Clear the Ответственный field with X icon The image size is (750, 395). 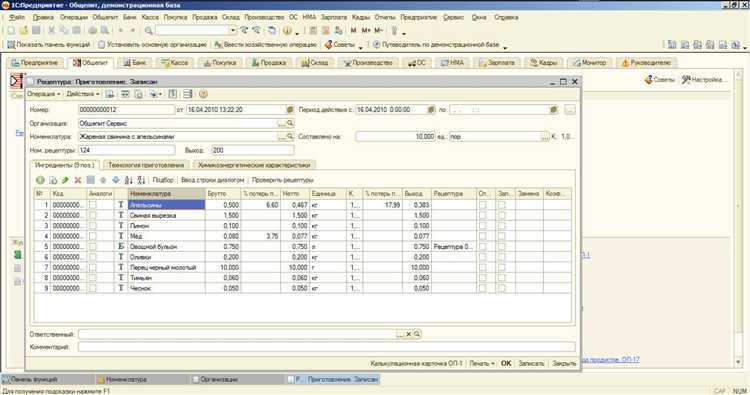pyautogui.click(x=408, y=334)
